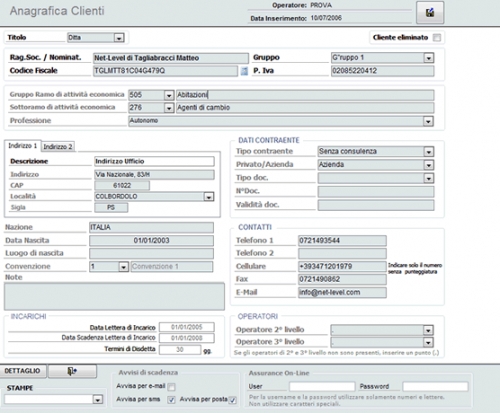Click the Rag.Soc. / Nominat. field
The width and height of the screenshot is (500, 413).
point(171,58)
